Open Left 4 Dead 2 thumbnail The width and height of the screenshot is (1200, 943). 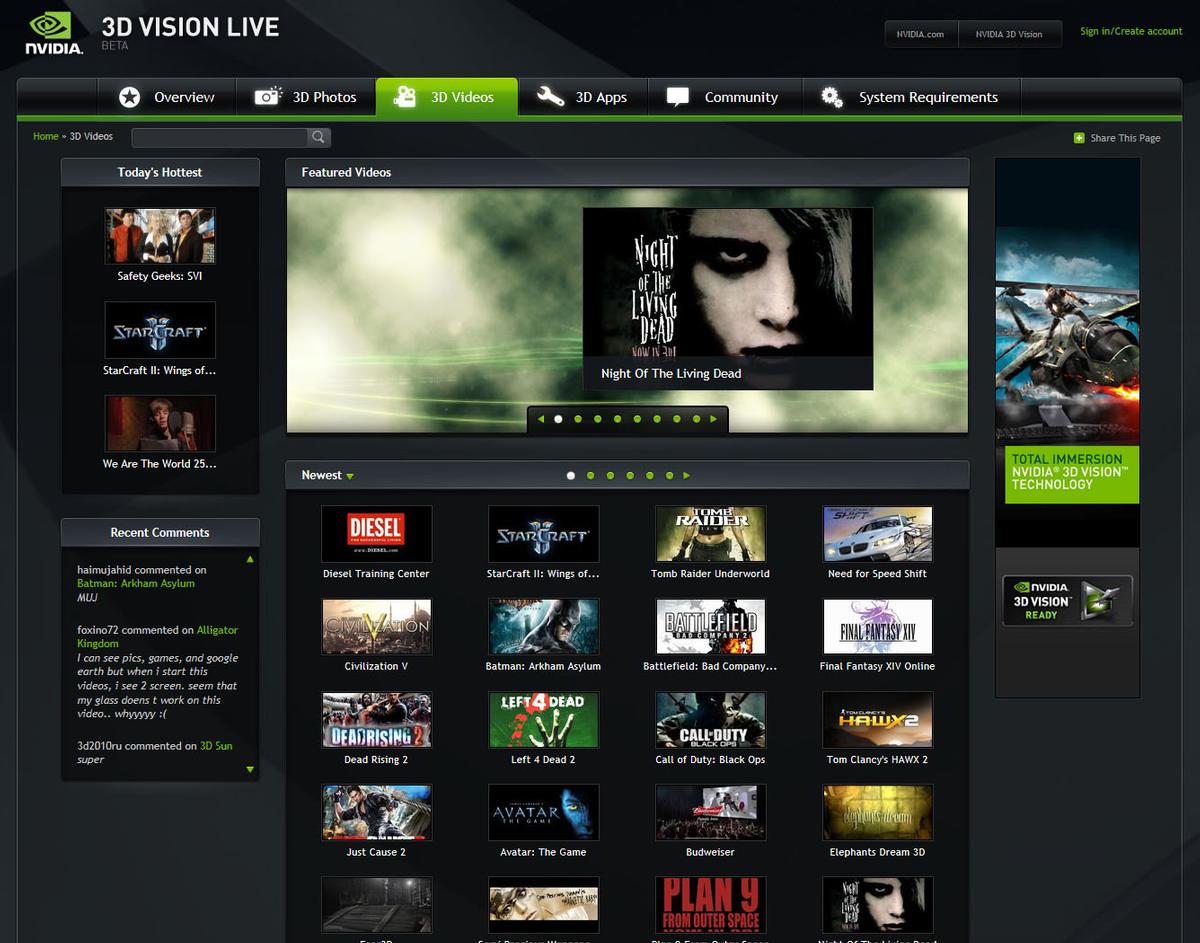(544, 720)
